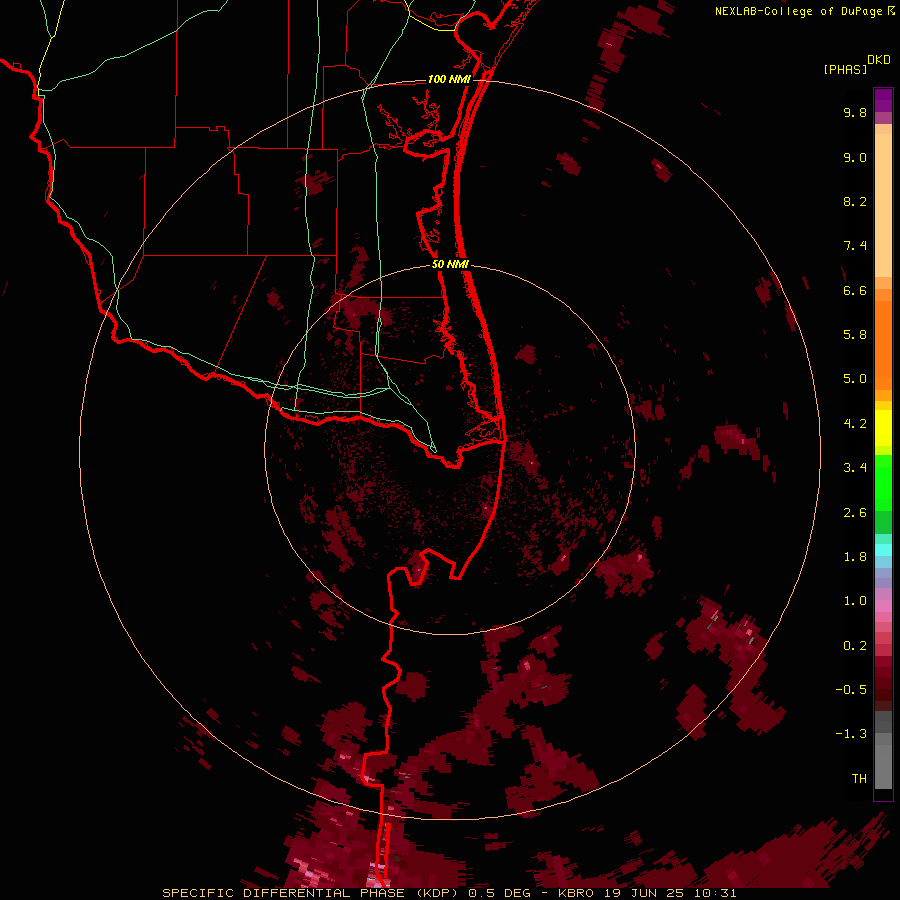This screenshot has height=900, width=900.
Task: Click the 4.2 value on the scale
Action: (855, 424)
